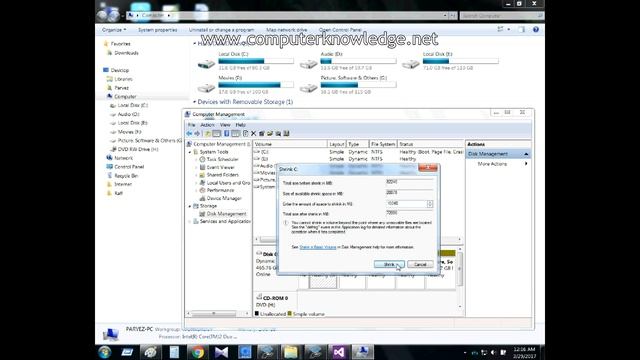Click the shrink amount input field
This screenshot has height=360, width=640.
pyautogui.click(x=407, y=203)
